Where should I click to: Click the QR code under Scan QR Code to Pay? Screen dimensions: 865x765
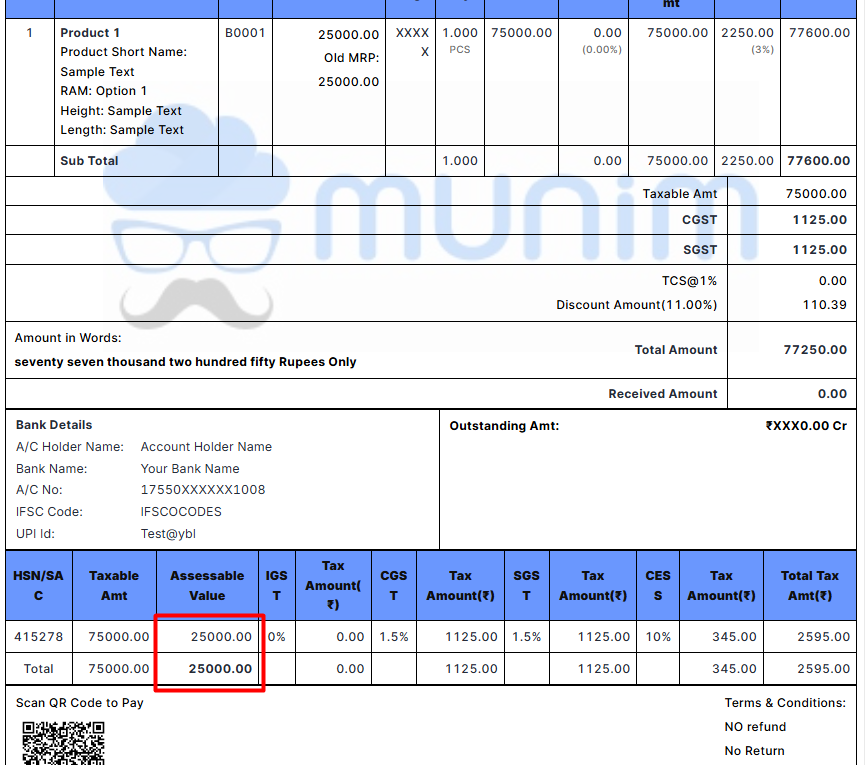tap(63, 742)
